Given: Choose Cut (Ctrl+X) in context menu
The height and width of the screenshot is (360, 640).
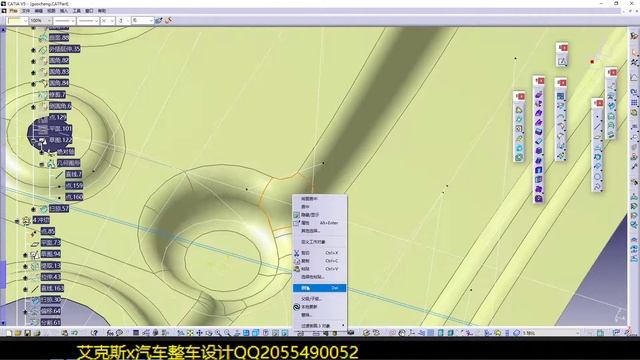Looking at the screenshot, I should (x=320, y=253).
